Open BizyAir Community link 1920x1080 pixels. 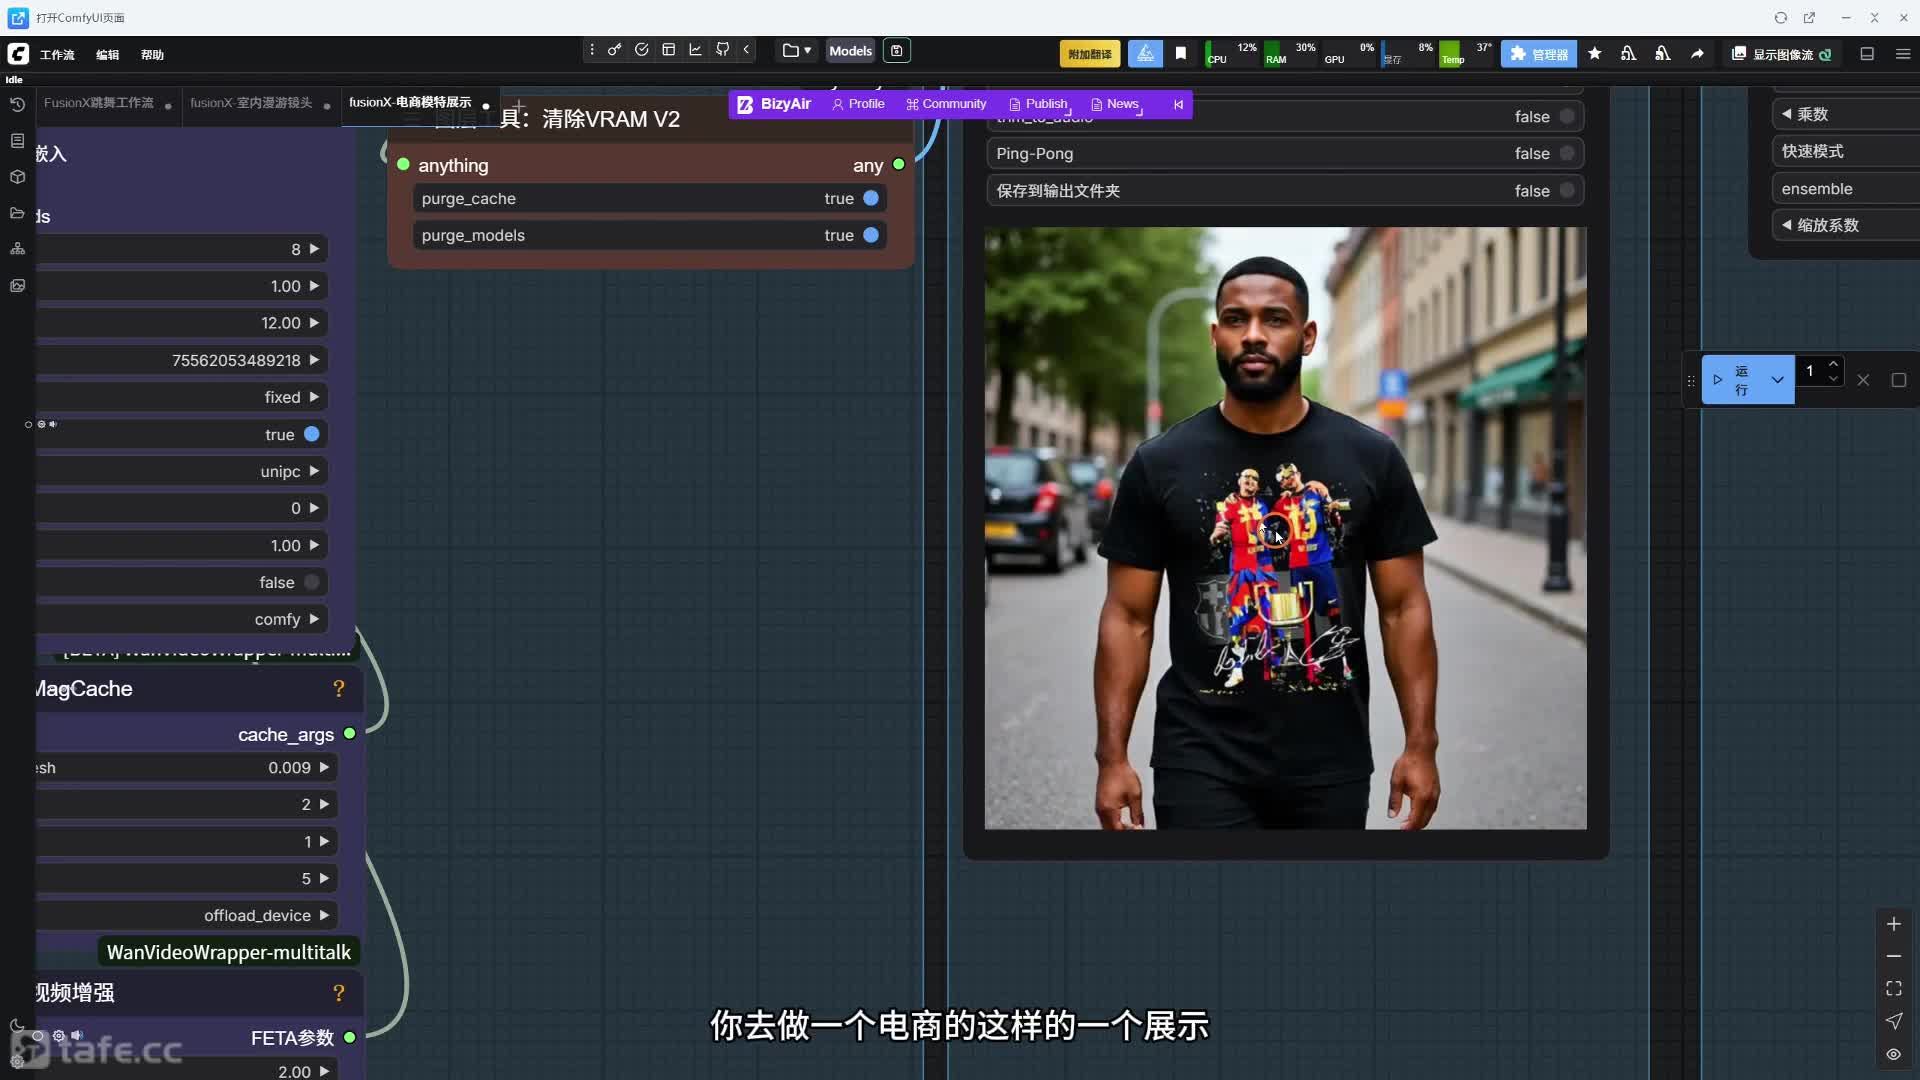coord(946,104)
